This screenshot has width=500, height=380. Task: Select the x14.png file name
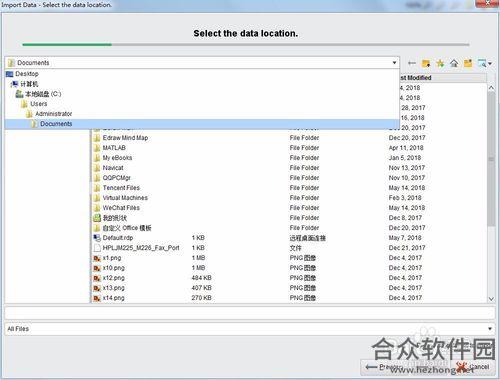[114, 298]
